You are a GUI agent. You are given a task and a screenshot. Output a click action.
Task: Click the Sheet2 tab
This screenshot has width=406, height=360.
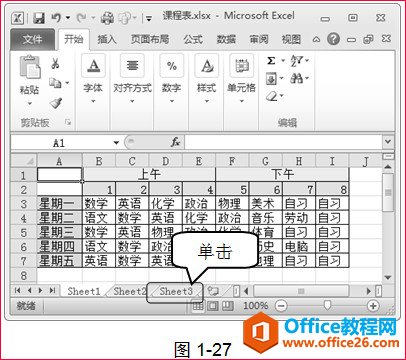point(129,291)
